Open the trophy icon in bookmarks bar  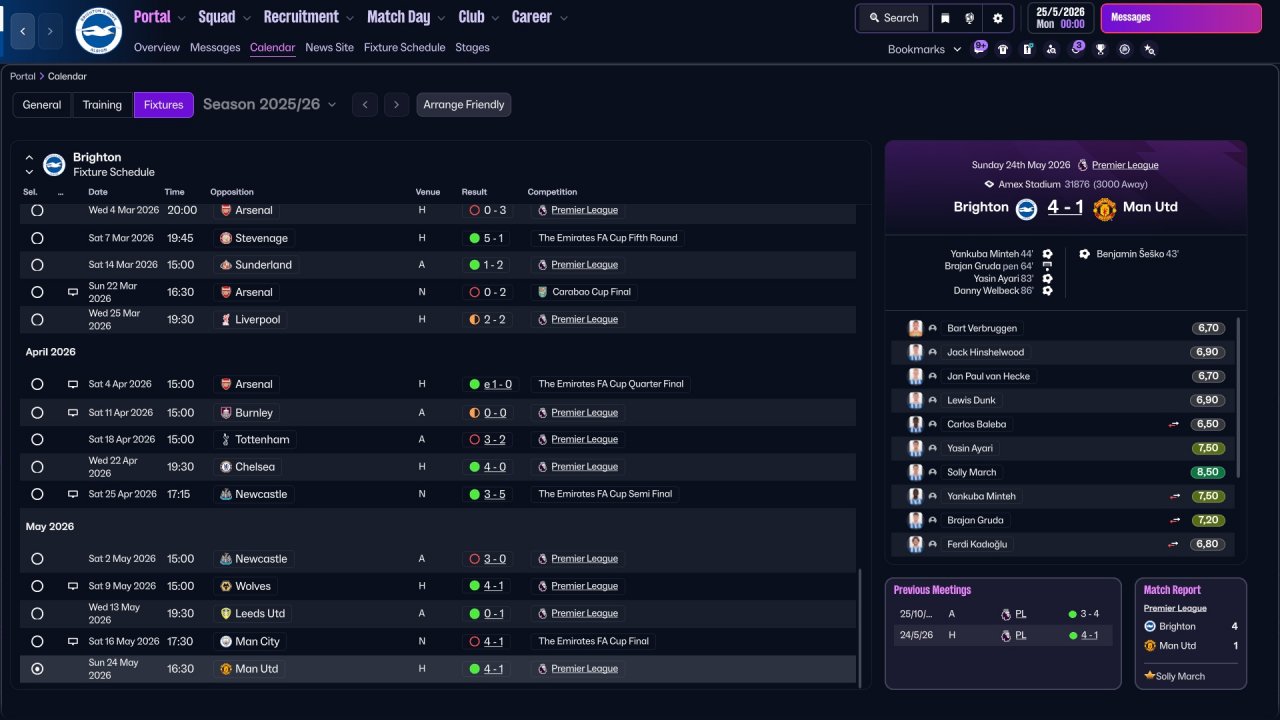click(x=1100, y=49)
